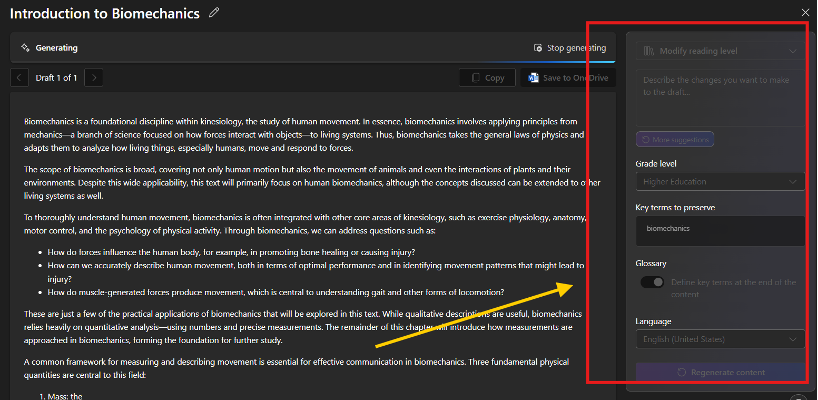Click the Introduction to Biomechanics title
The image size is (818, 400).
pos(105,14)
